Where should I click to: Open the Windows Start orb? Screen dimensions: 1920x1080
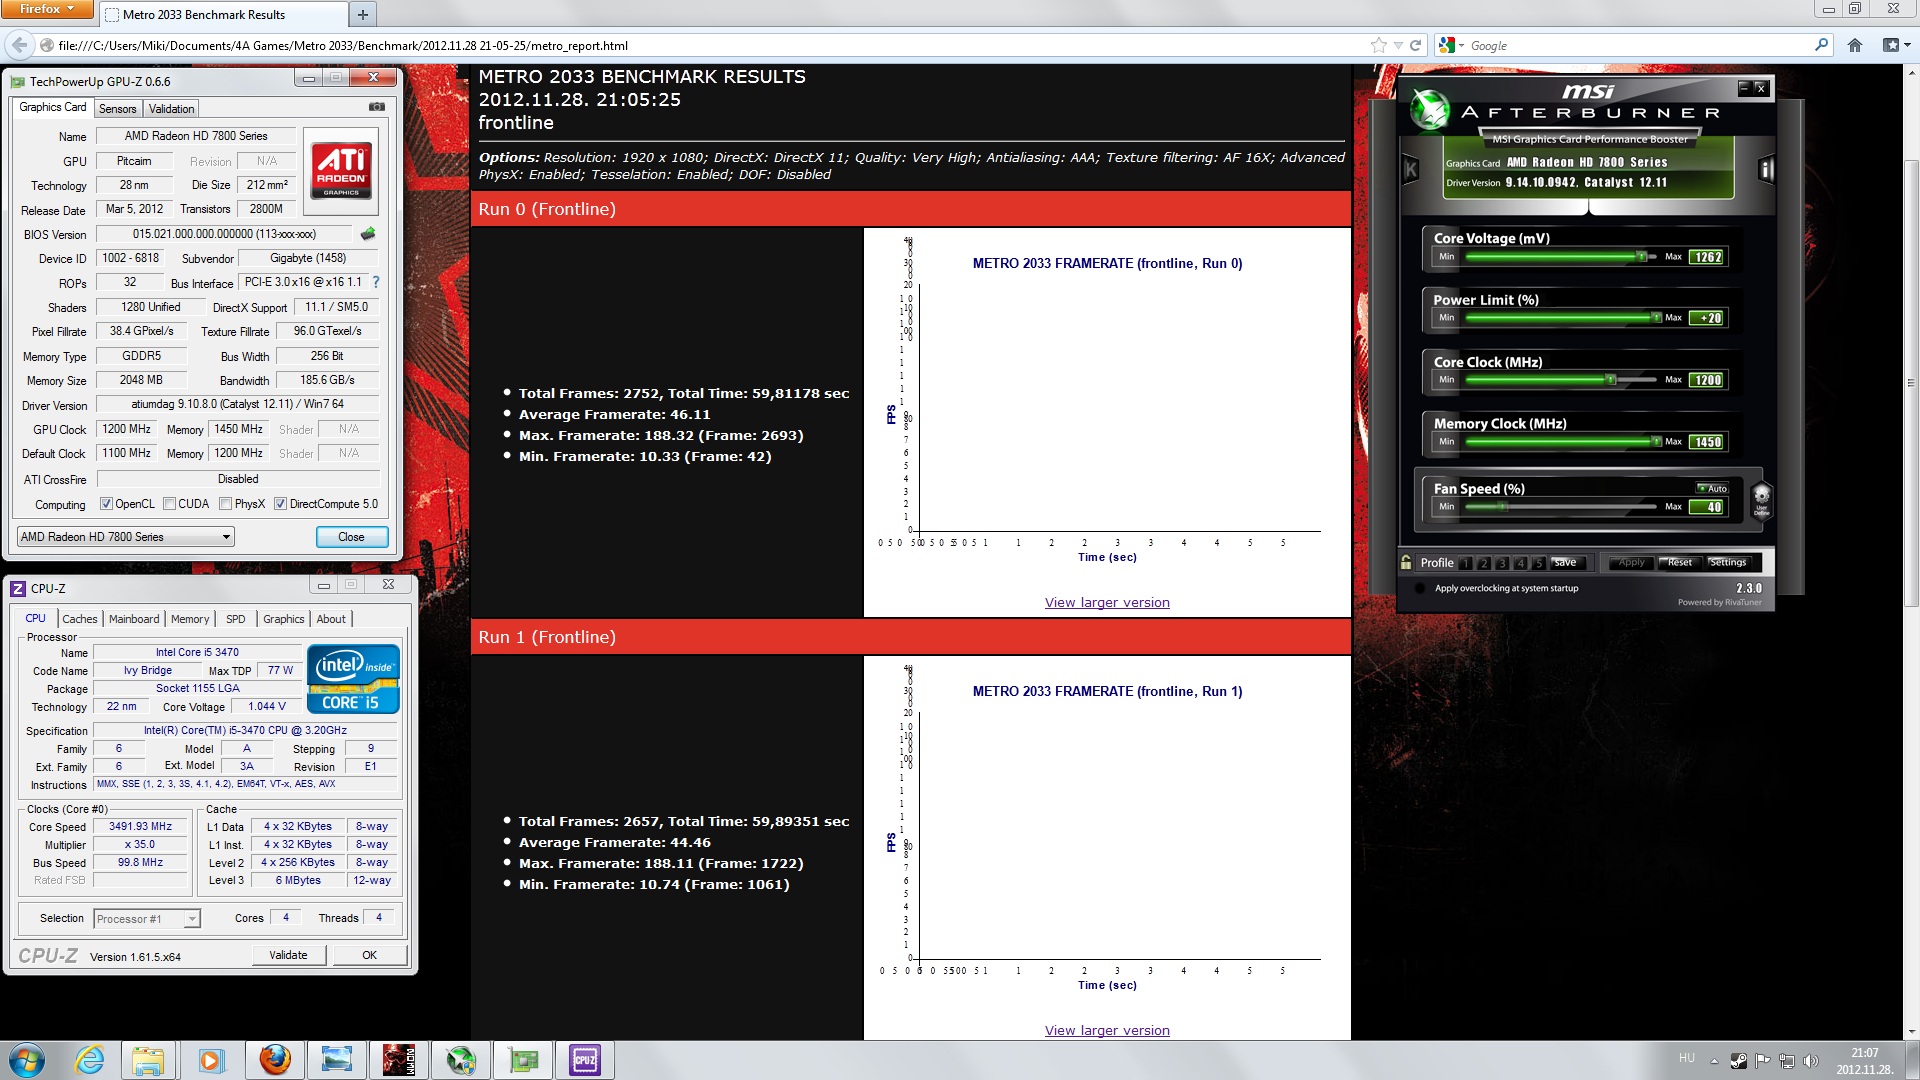[x=27, y=1060]
